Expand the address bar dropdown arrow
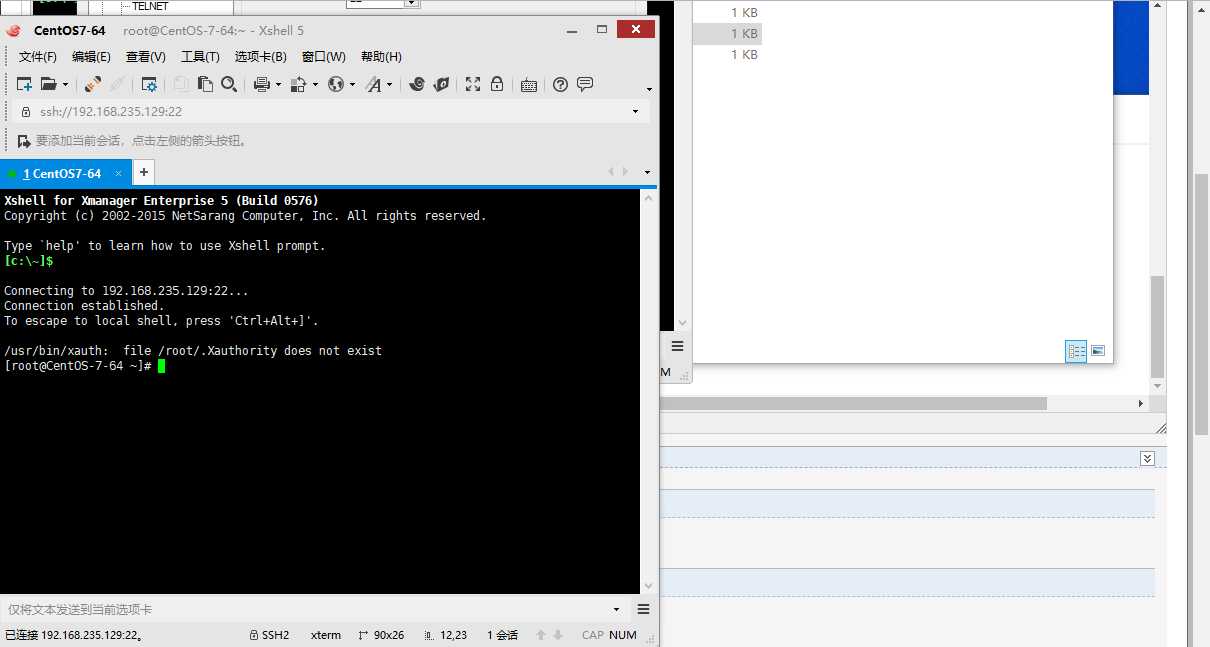1210x647 pixels. tap(636, 111)
